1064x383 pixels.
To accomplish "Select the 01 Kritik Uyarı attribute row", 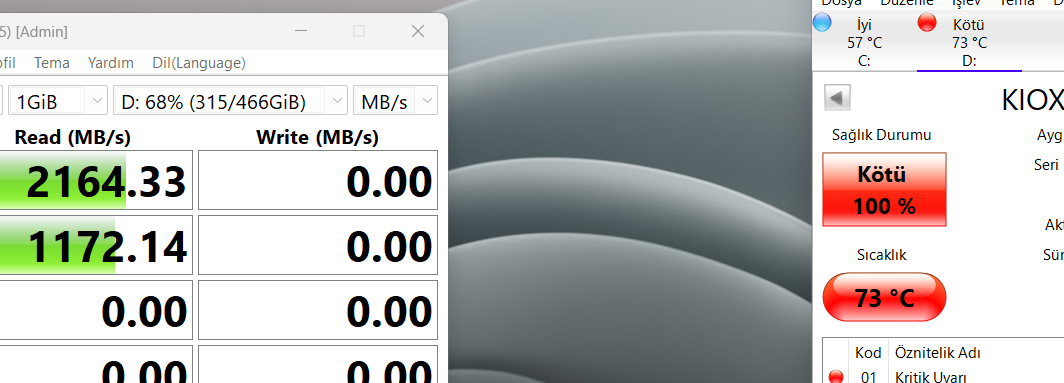I will [943, 377].
